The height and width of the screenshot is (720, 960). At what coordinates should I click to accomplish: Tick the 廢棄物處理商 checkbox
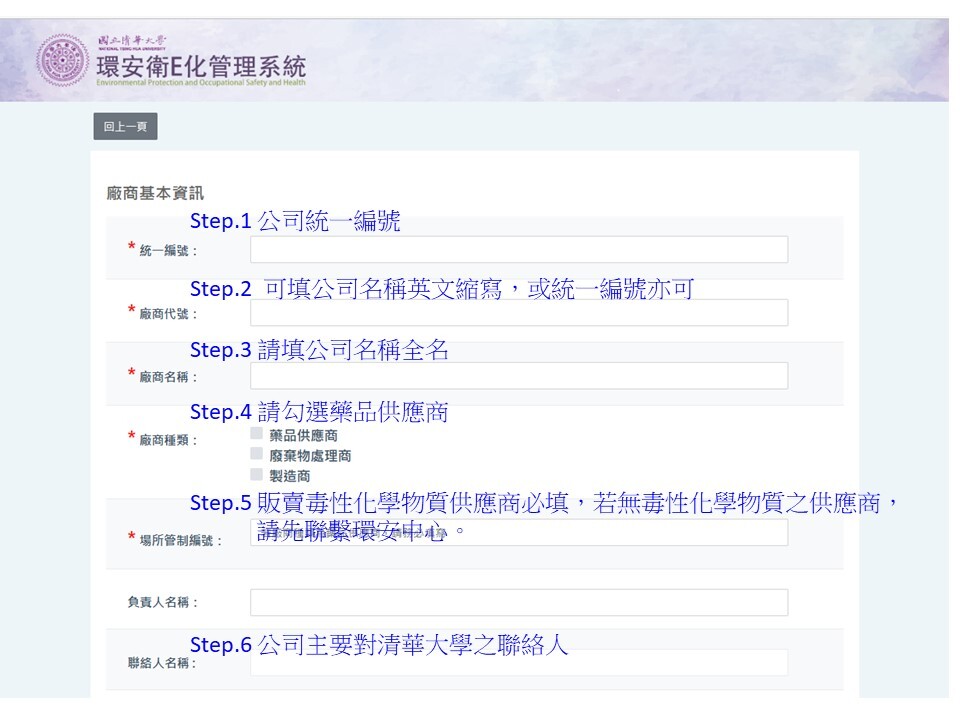(257, 455)
